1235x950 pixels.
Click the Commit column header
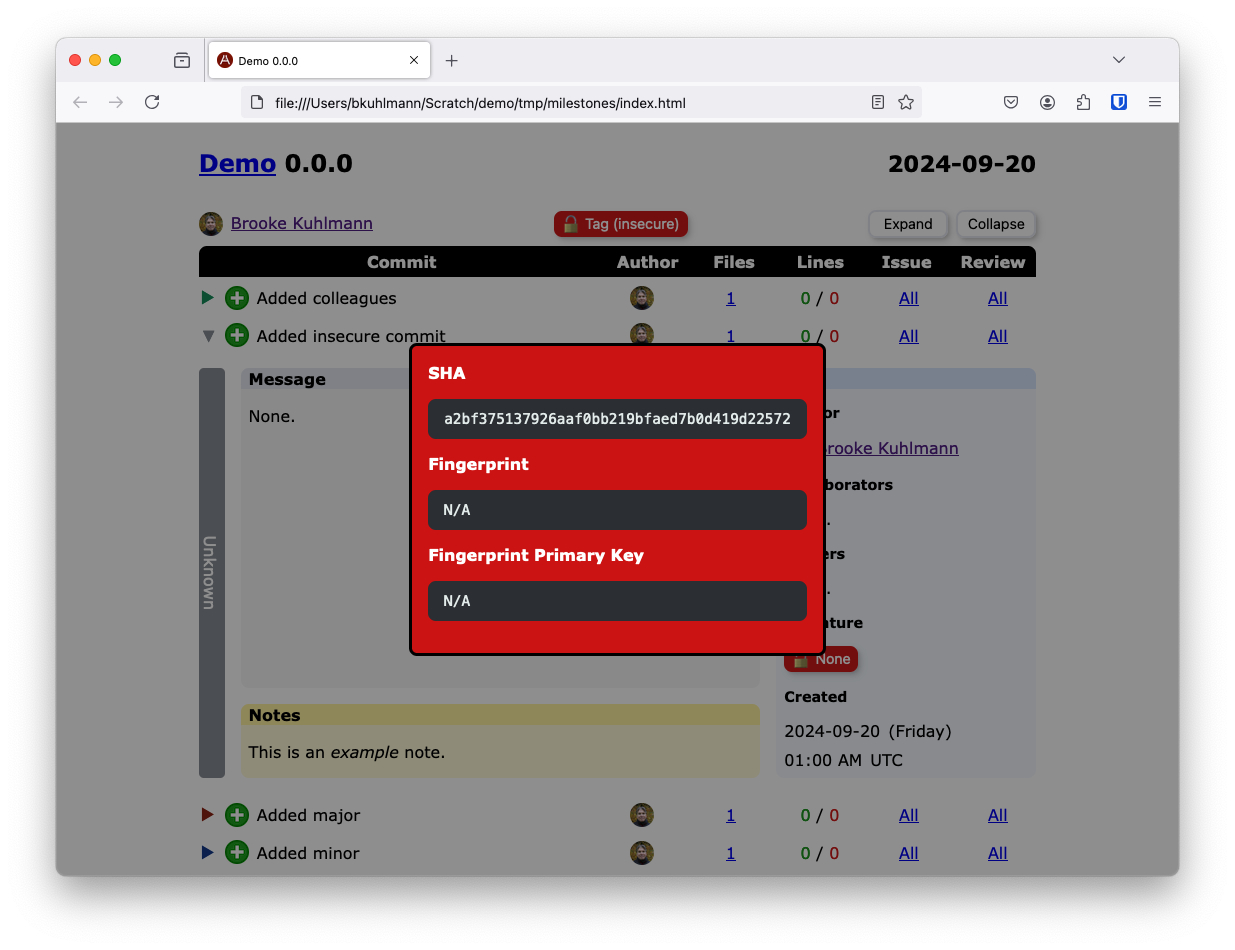pyautogui.click(x=401, y=262)
